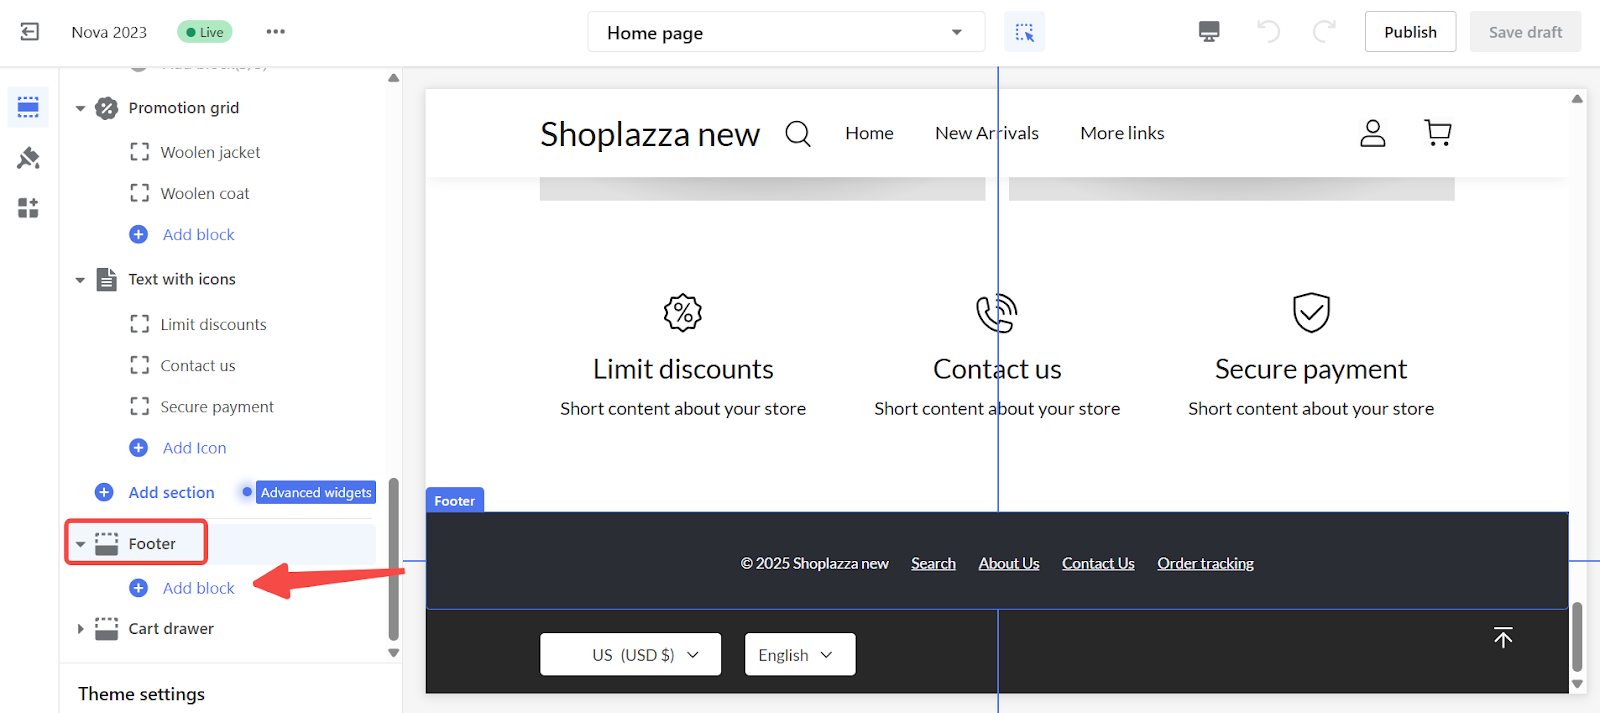Click the account user icon in preview

(x=1373, y=133)
